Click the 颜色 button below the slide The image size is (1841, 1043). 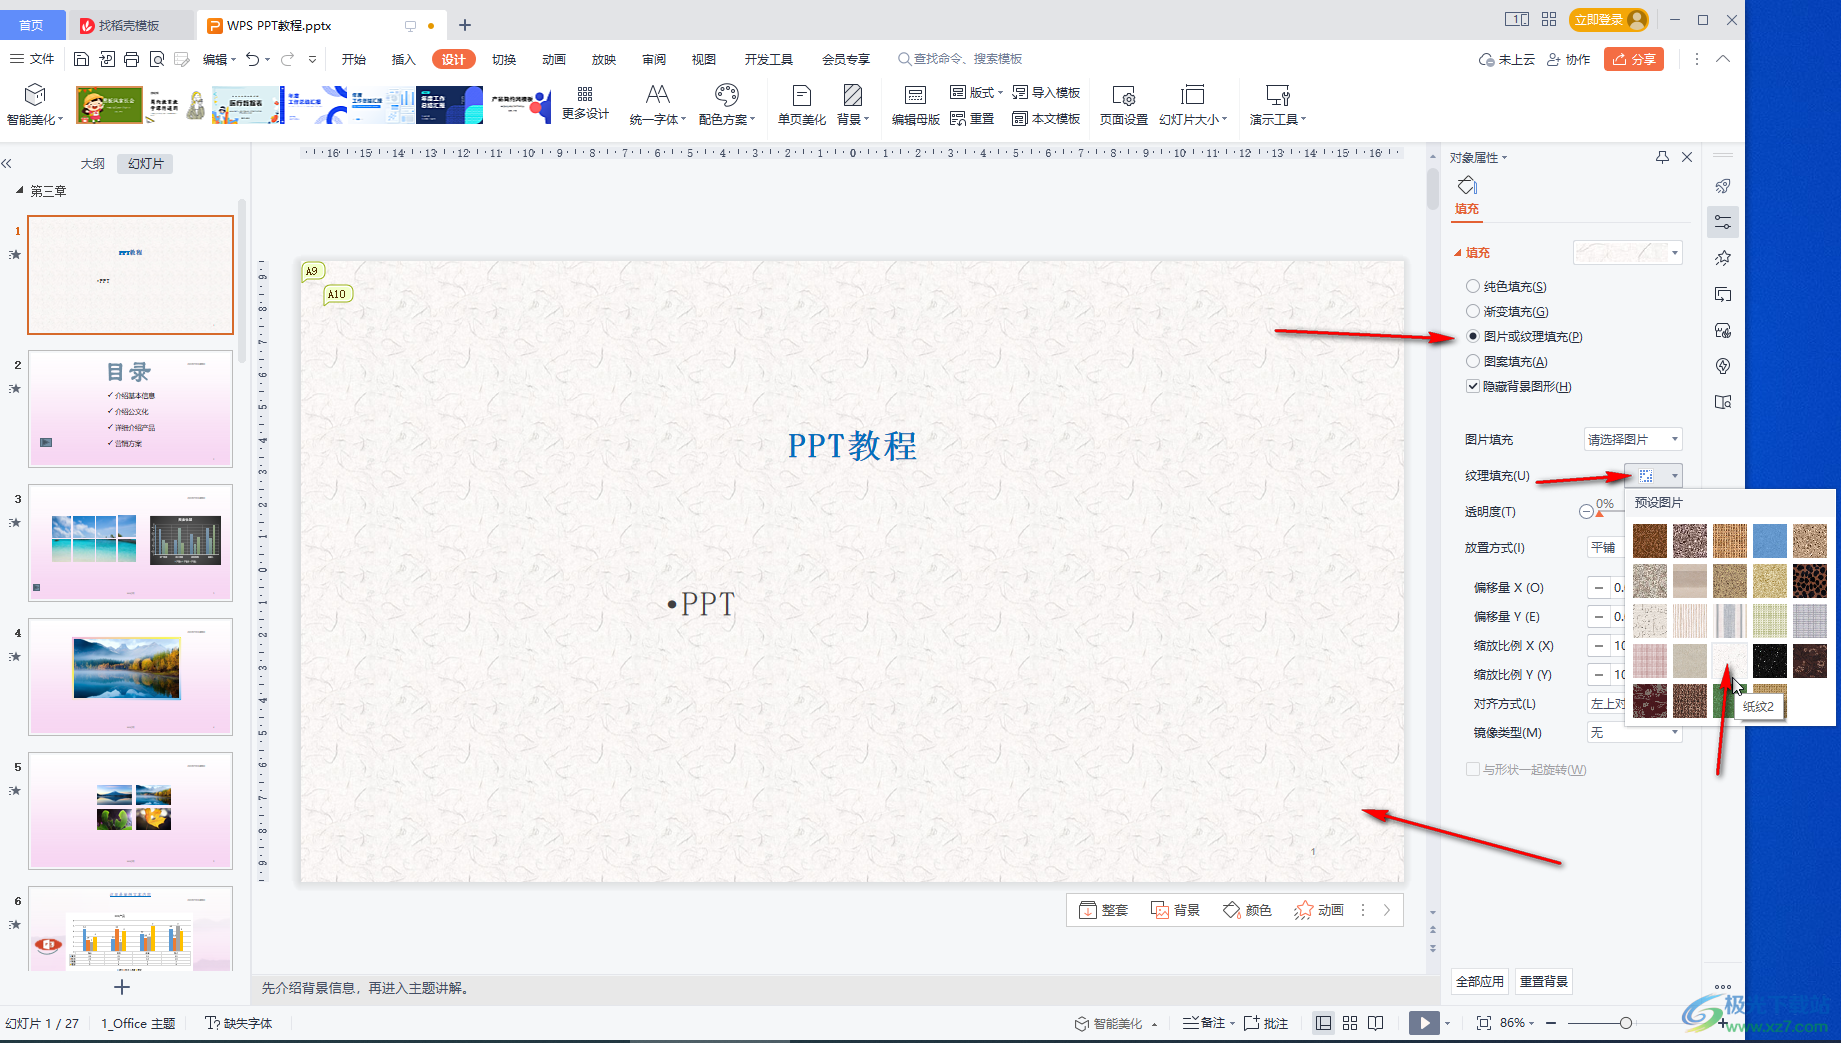tap(1247, 910)
